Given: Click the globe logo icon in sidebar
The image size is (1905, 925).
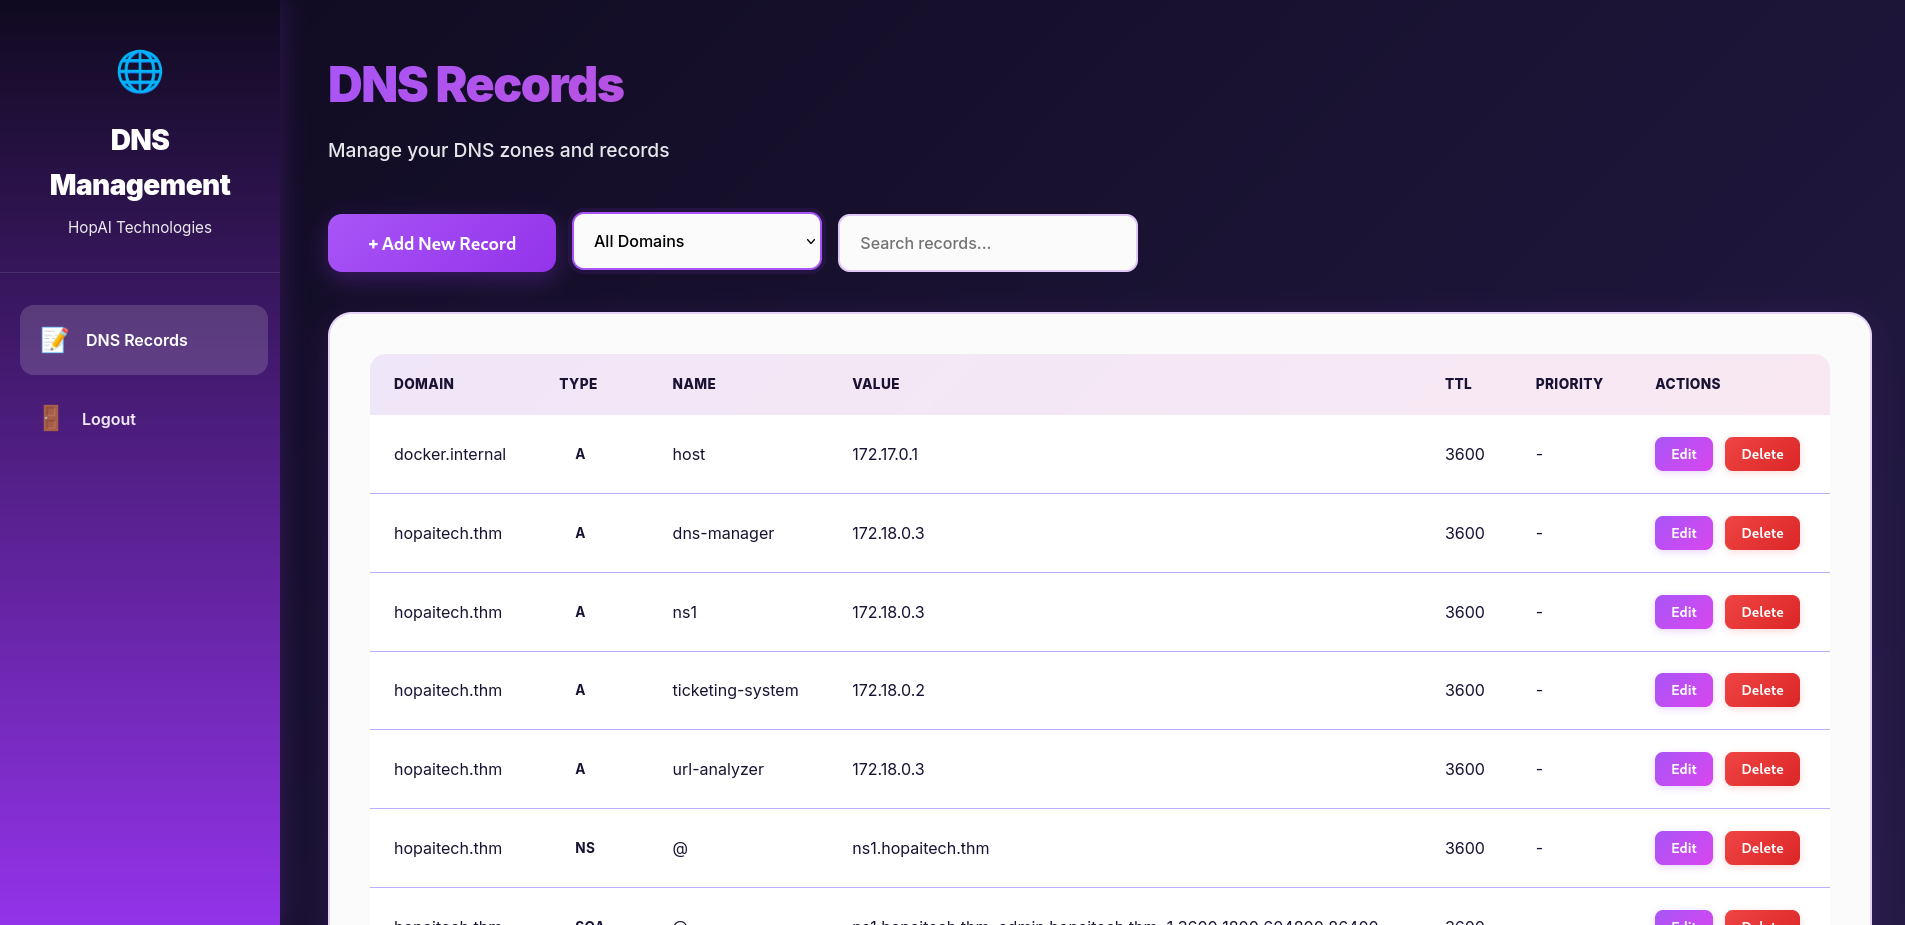Looking at the screenshot, I should (x=140, y=72).
